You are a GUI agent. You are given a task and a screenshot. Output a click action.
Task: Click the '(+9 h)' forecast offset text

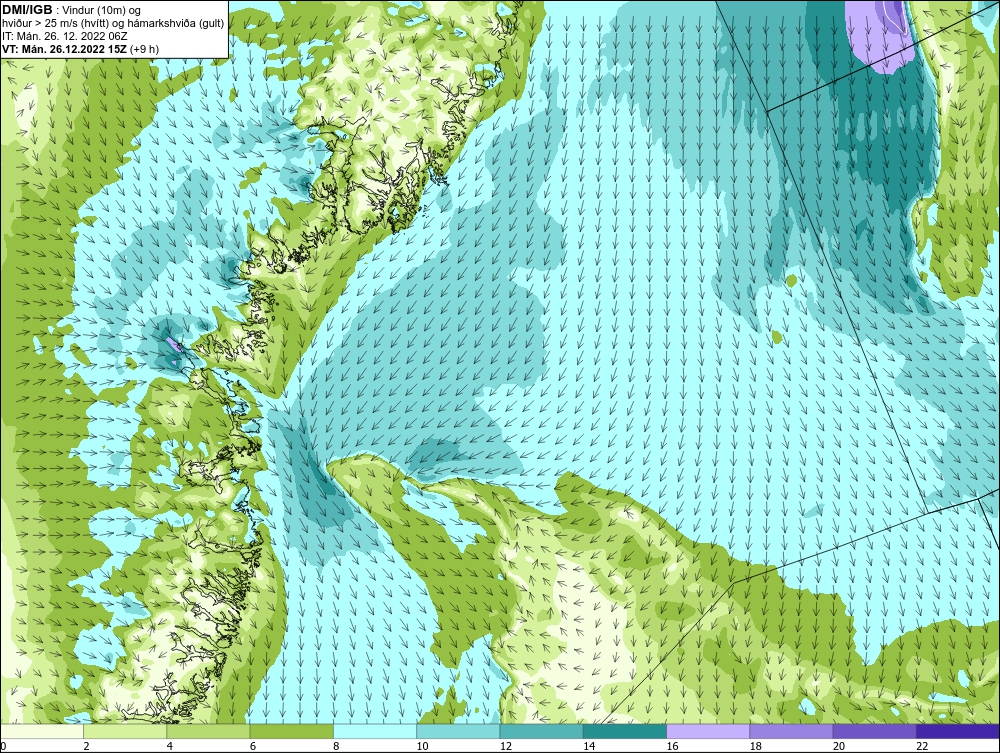[x=144, y=49]
